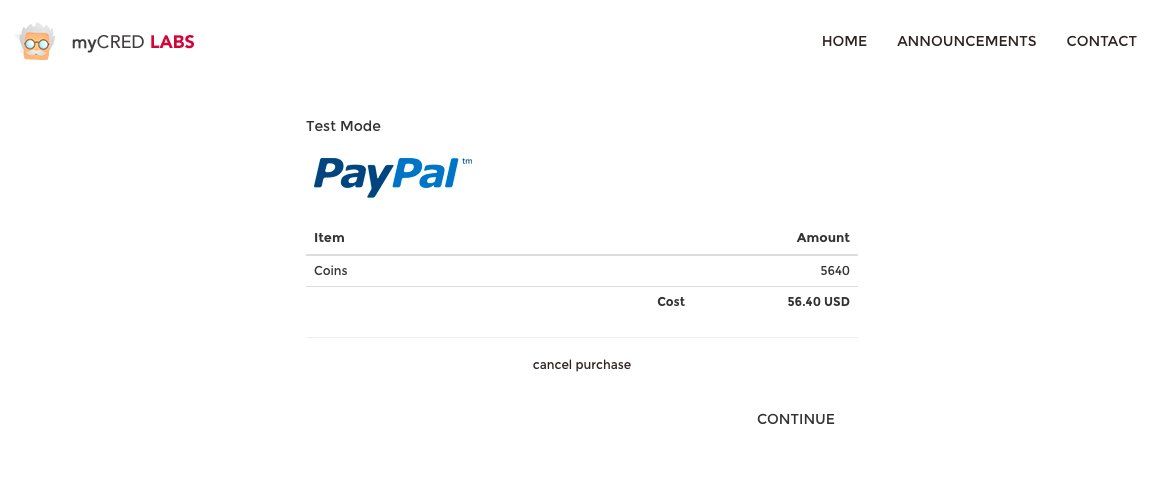1155x485 pixels.
Task: Click the divider line above cancel purchase
Action: tap(581, 338)
